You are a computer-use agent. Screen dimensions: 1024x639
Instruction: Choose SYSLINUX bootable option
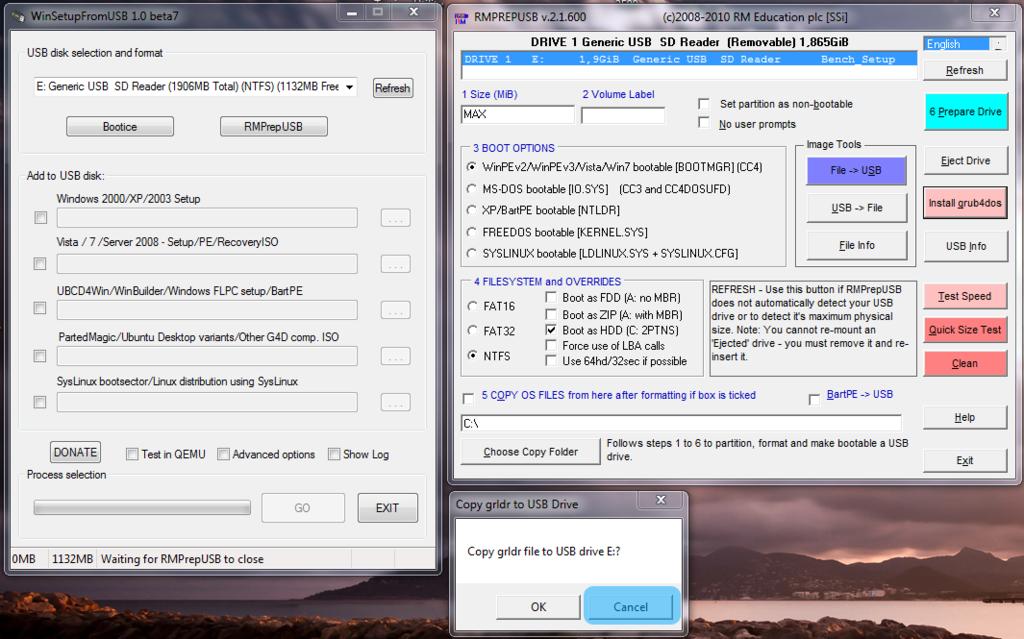point(471,253)
